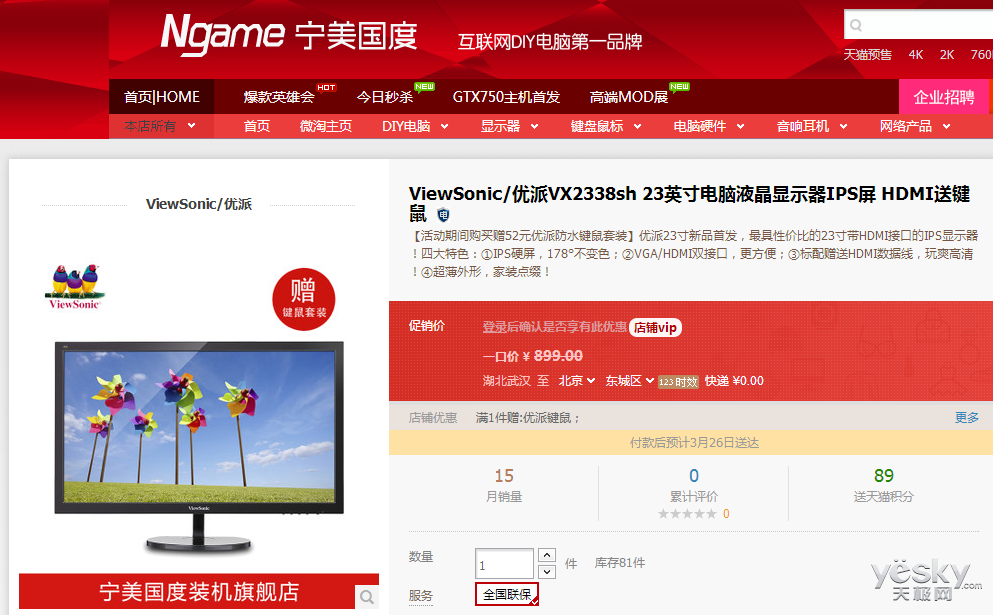Click the blue shield icon after product title

coord(443,215)
